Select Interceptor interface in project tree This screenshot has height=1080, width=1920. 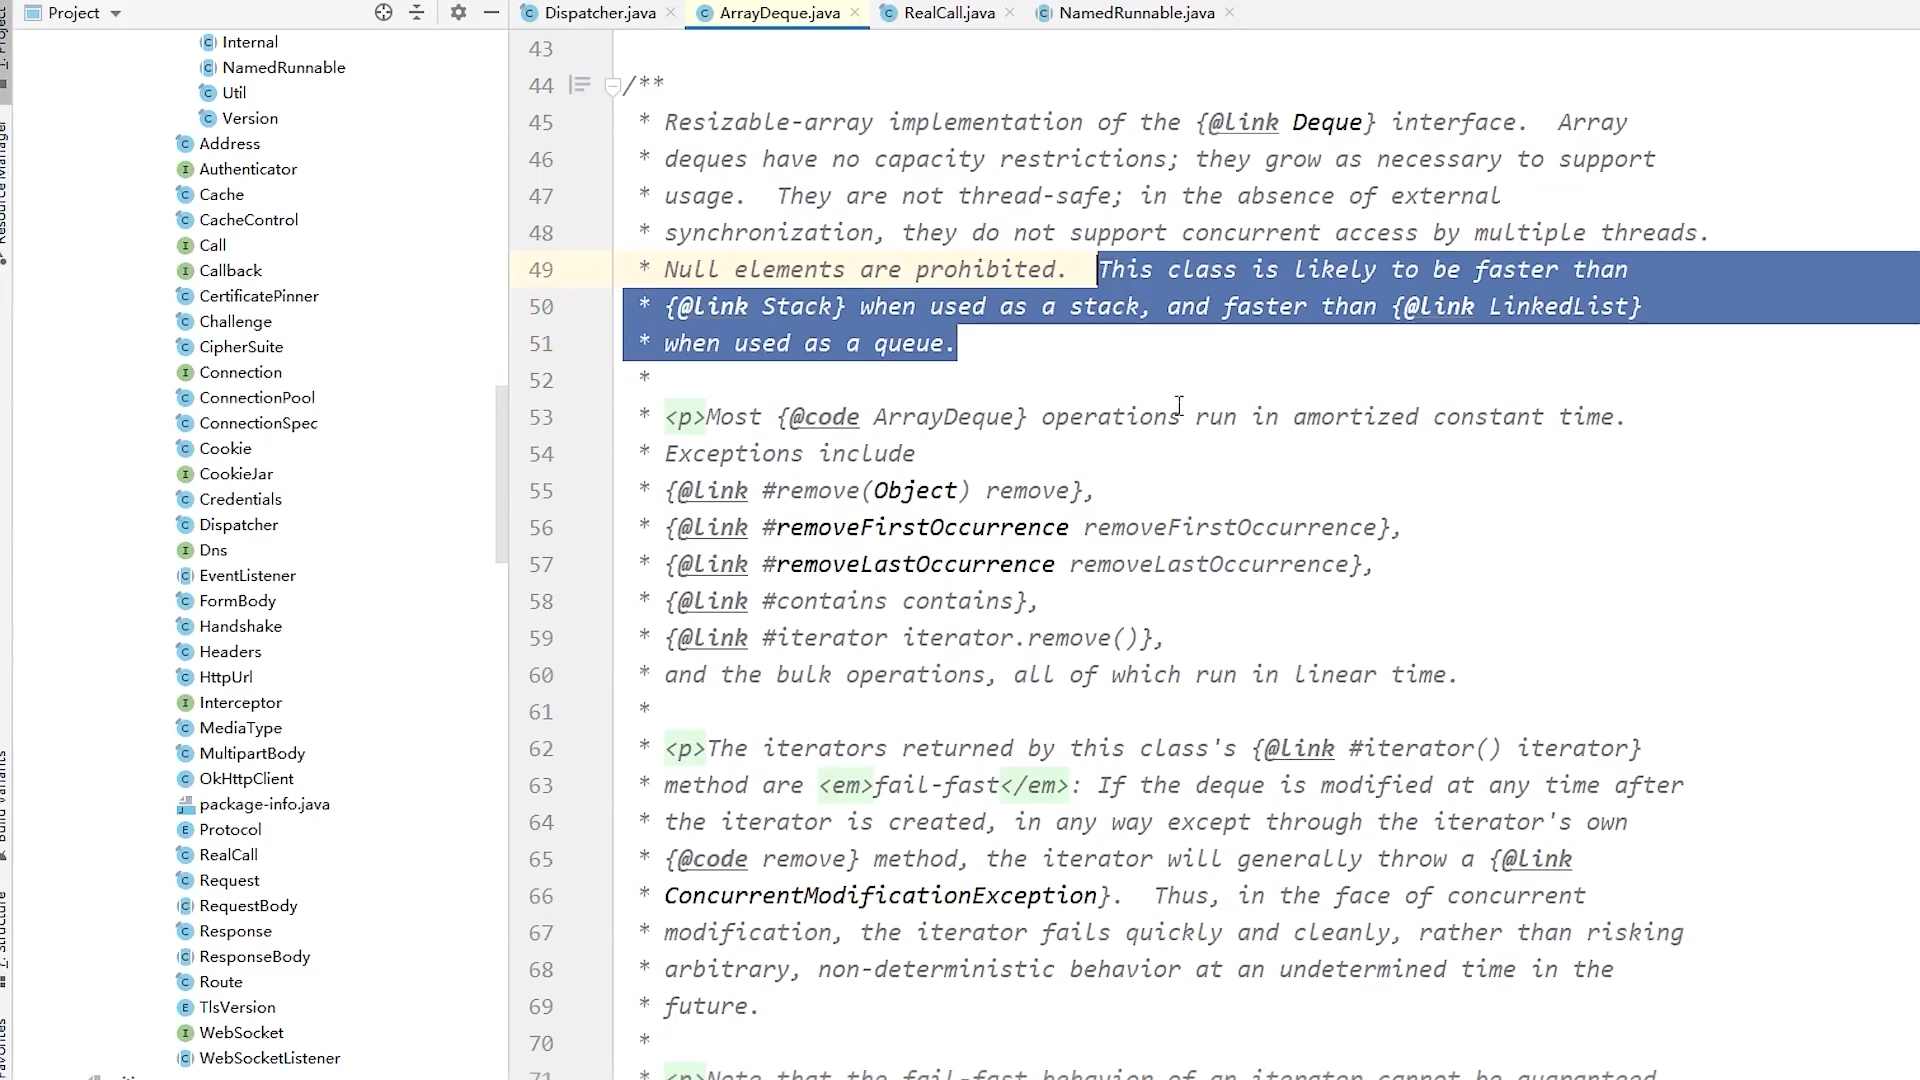[240, 703]
